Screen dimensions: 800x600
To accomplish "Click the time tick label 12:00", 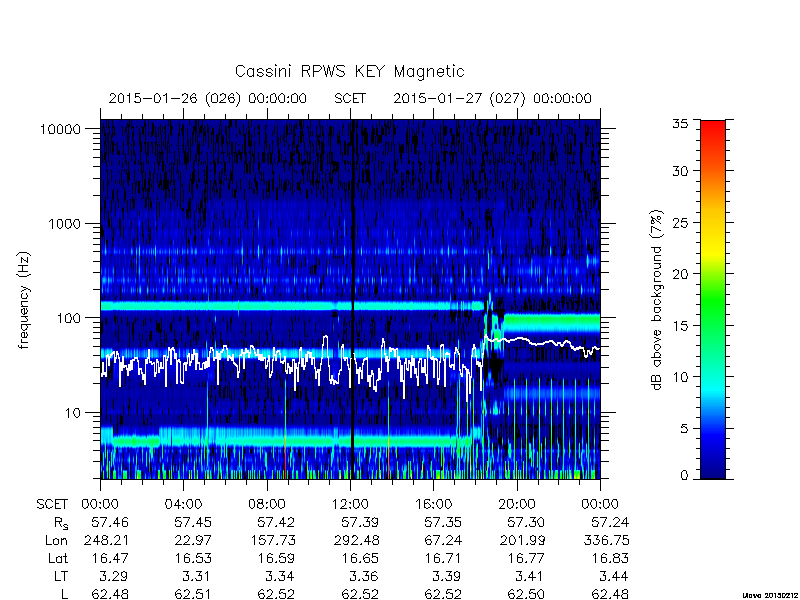I will (350, 505).
